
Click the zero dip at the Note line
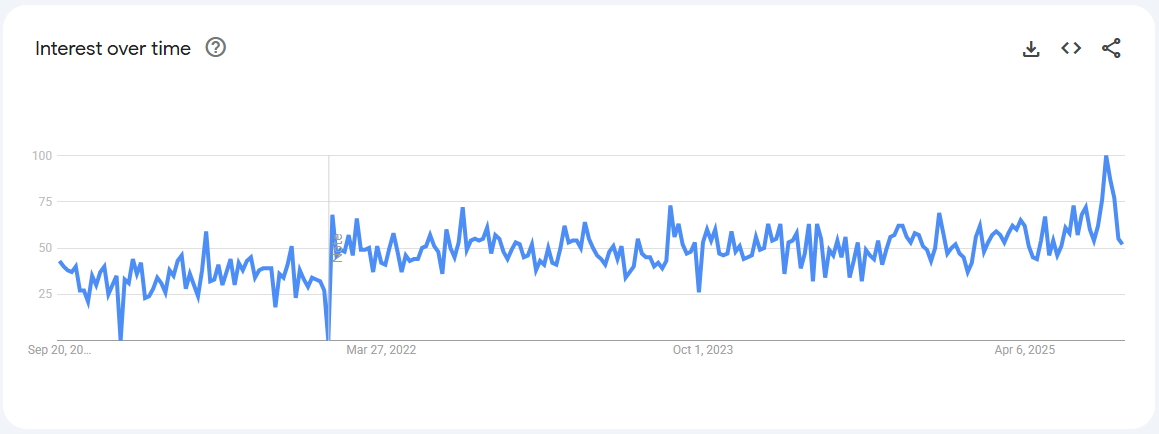[x=328, y=339]
